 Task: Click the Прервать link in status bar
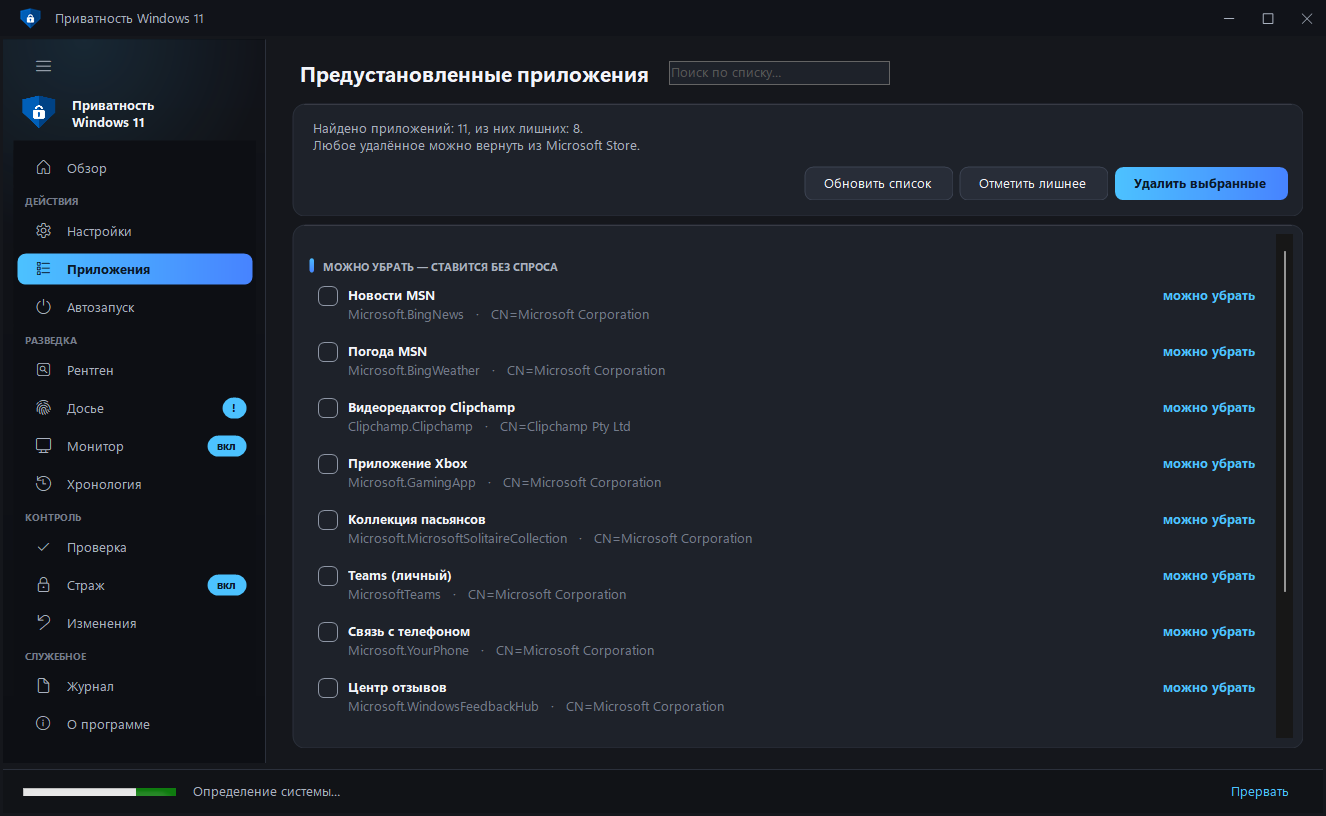pyautogui.click(x=1260, y=792)
